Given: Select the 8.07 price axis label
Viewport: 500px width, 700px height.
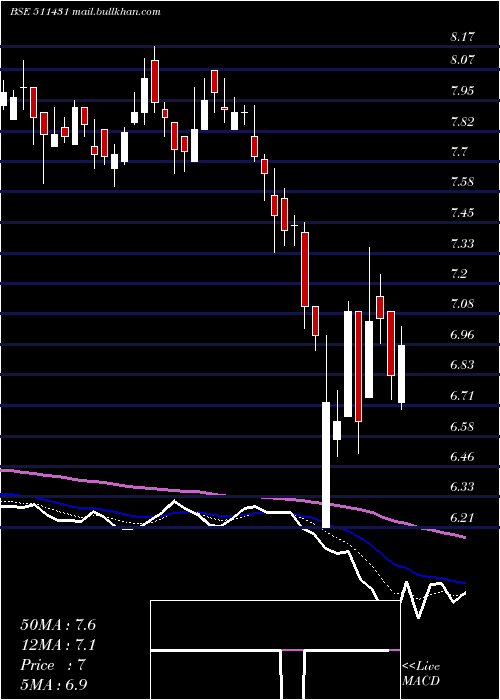Looking at the screenshot, I should click(x=462, y=60).
